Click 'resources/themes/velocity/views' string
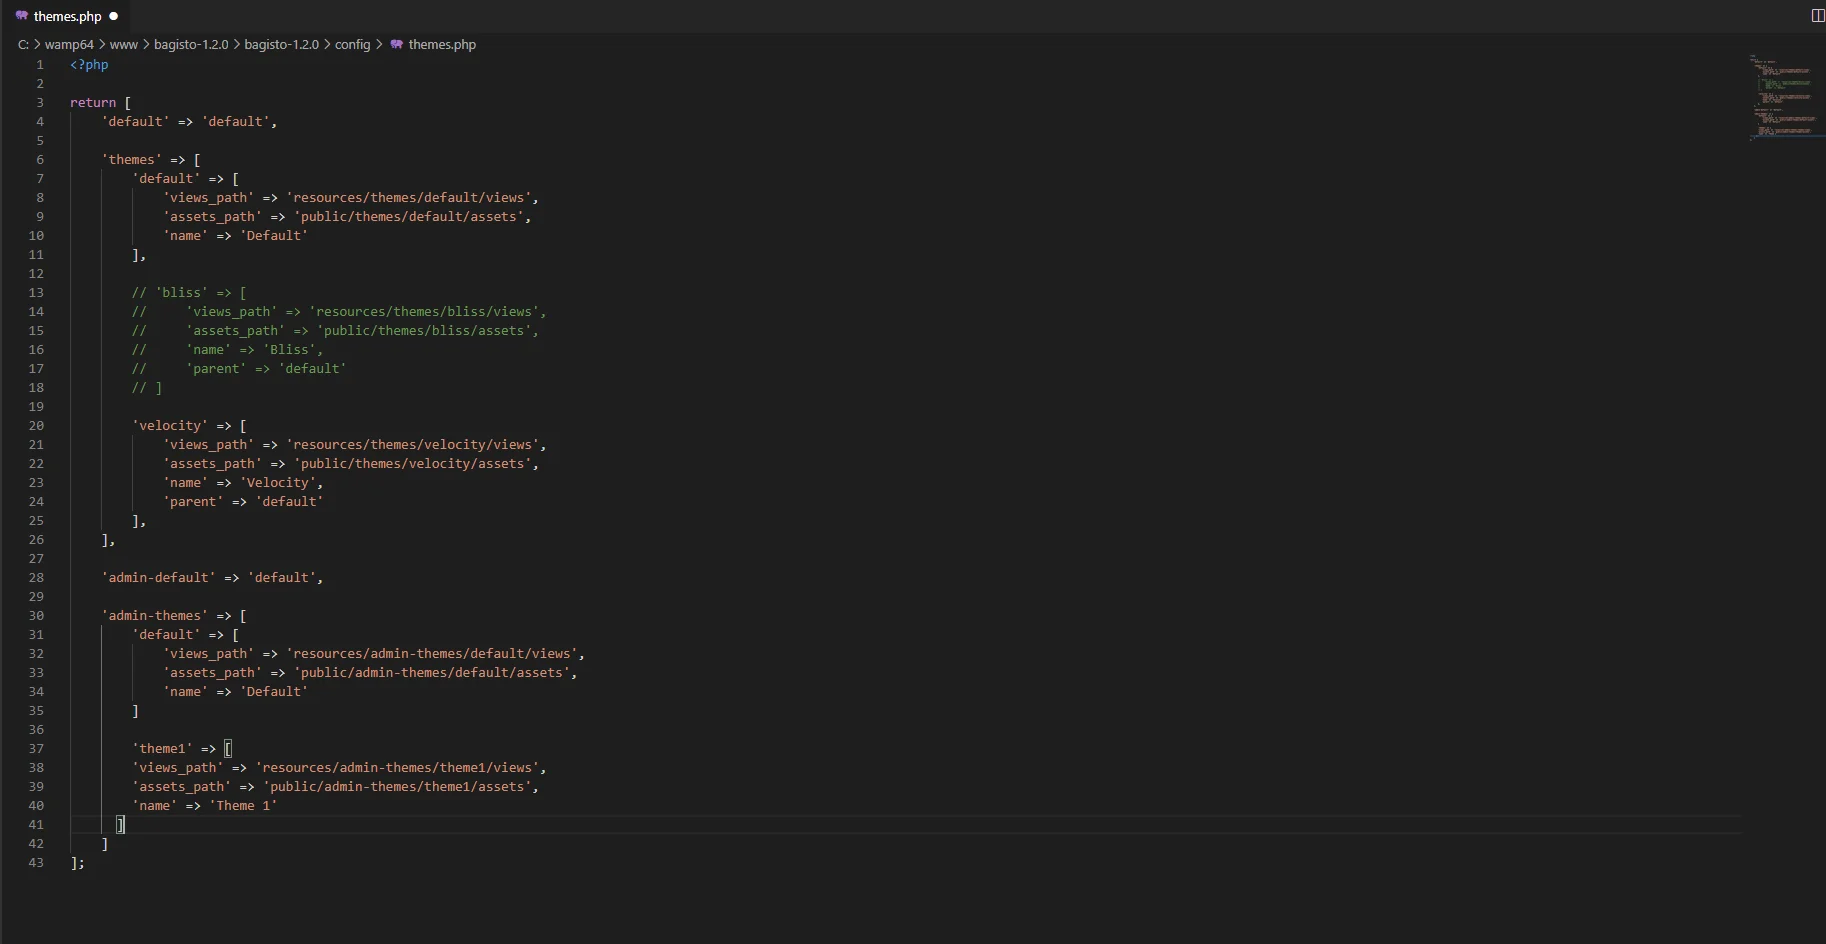Image resolution: width=1826 pixels, height=944 pixels. click(413, 445)
